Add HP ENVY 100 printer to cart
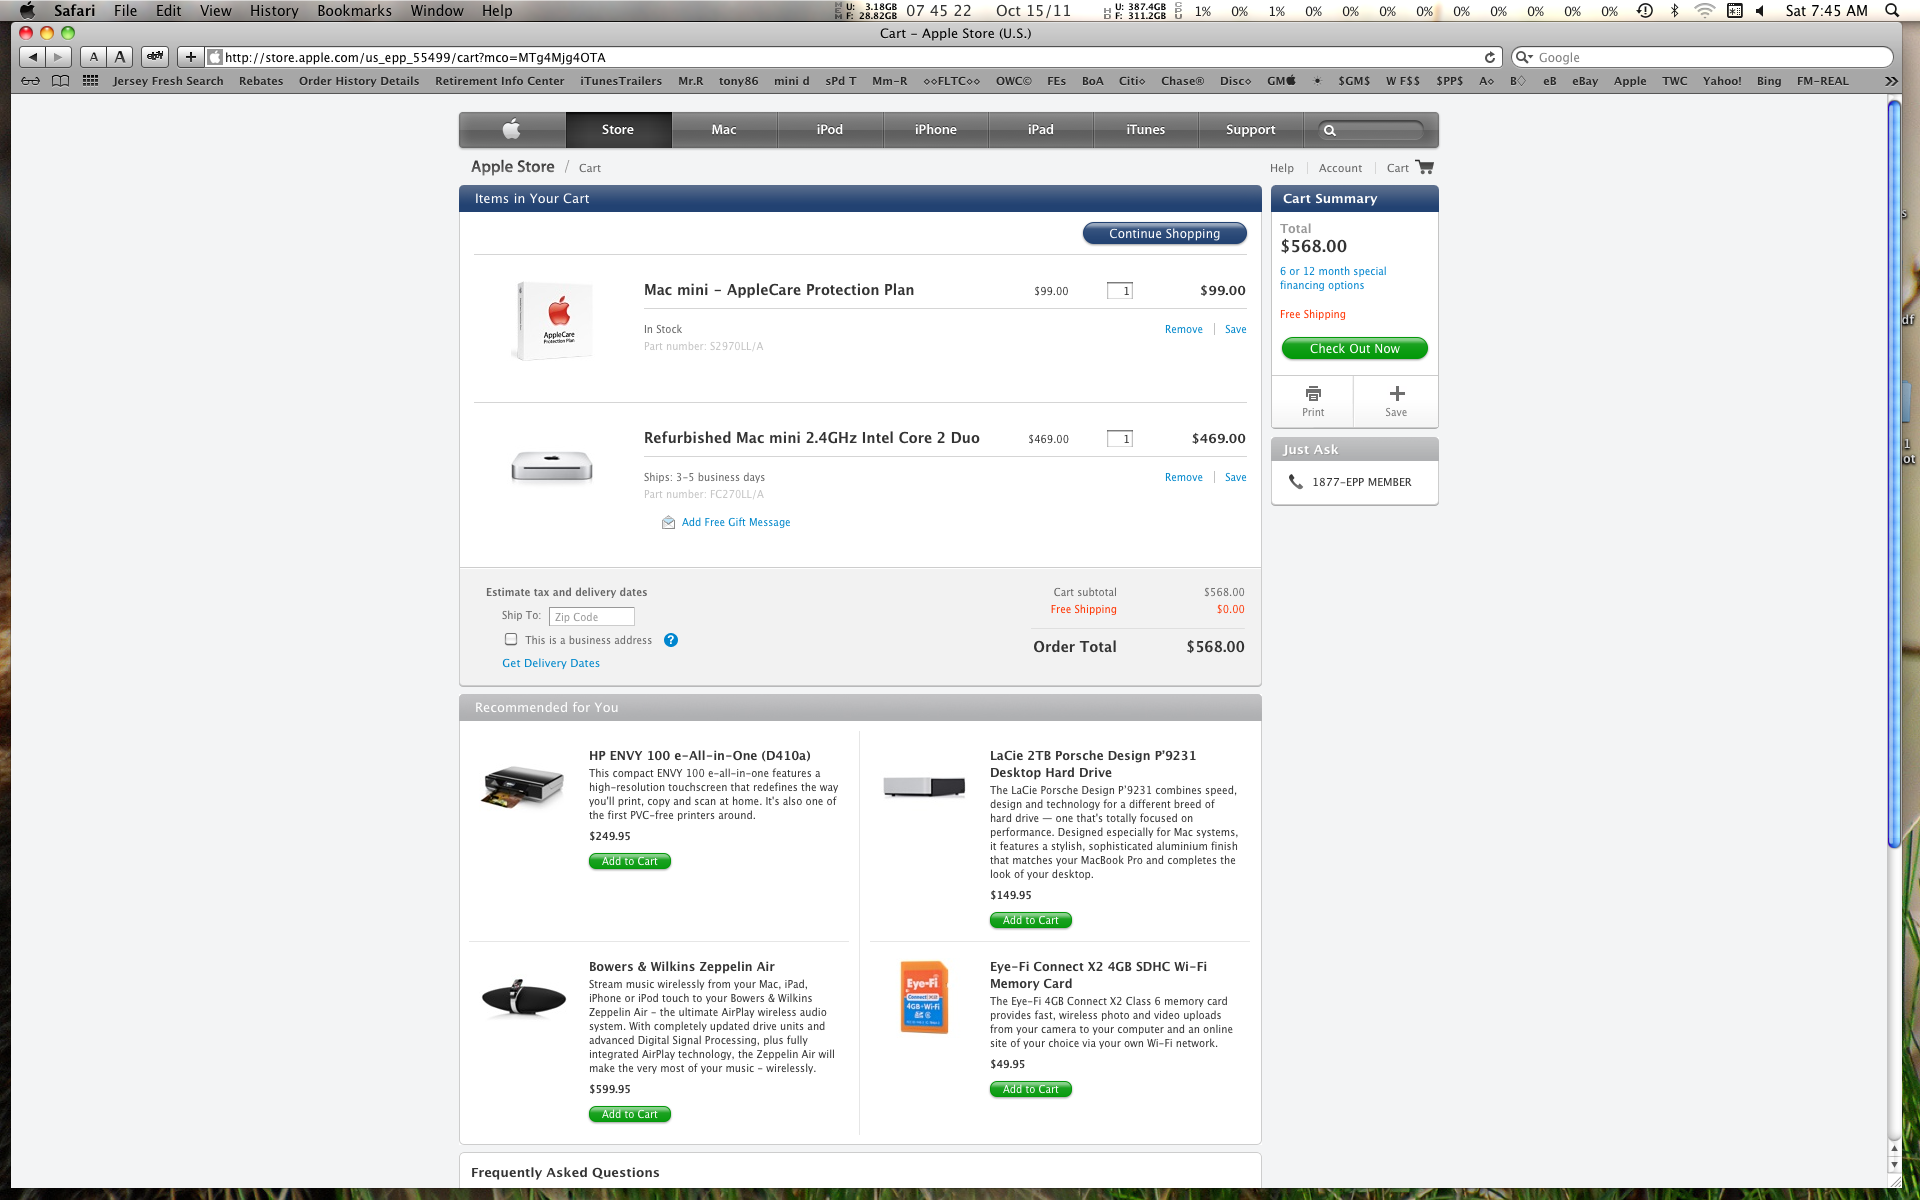The height and width of the screenshot is (1200, 1920). click(x=630, y=862)
